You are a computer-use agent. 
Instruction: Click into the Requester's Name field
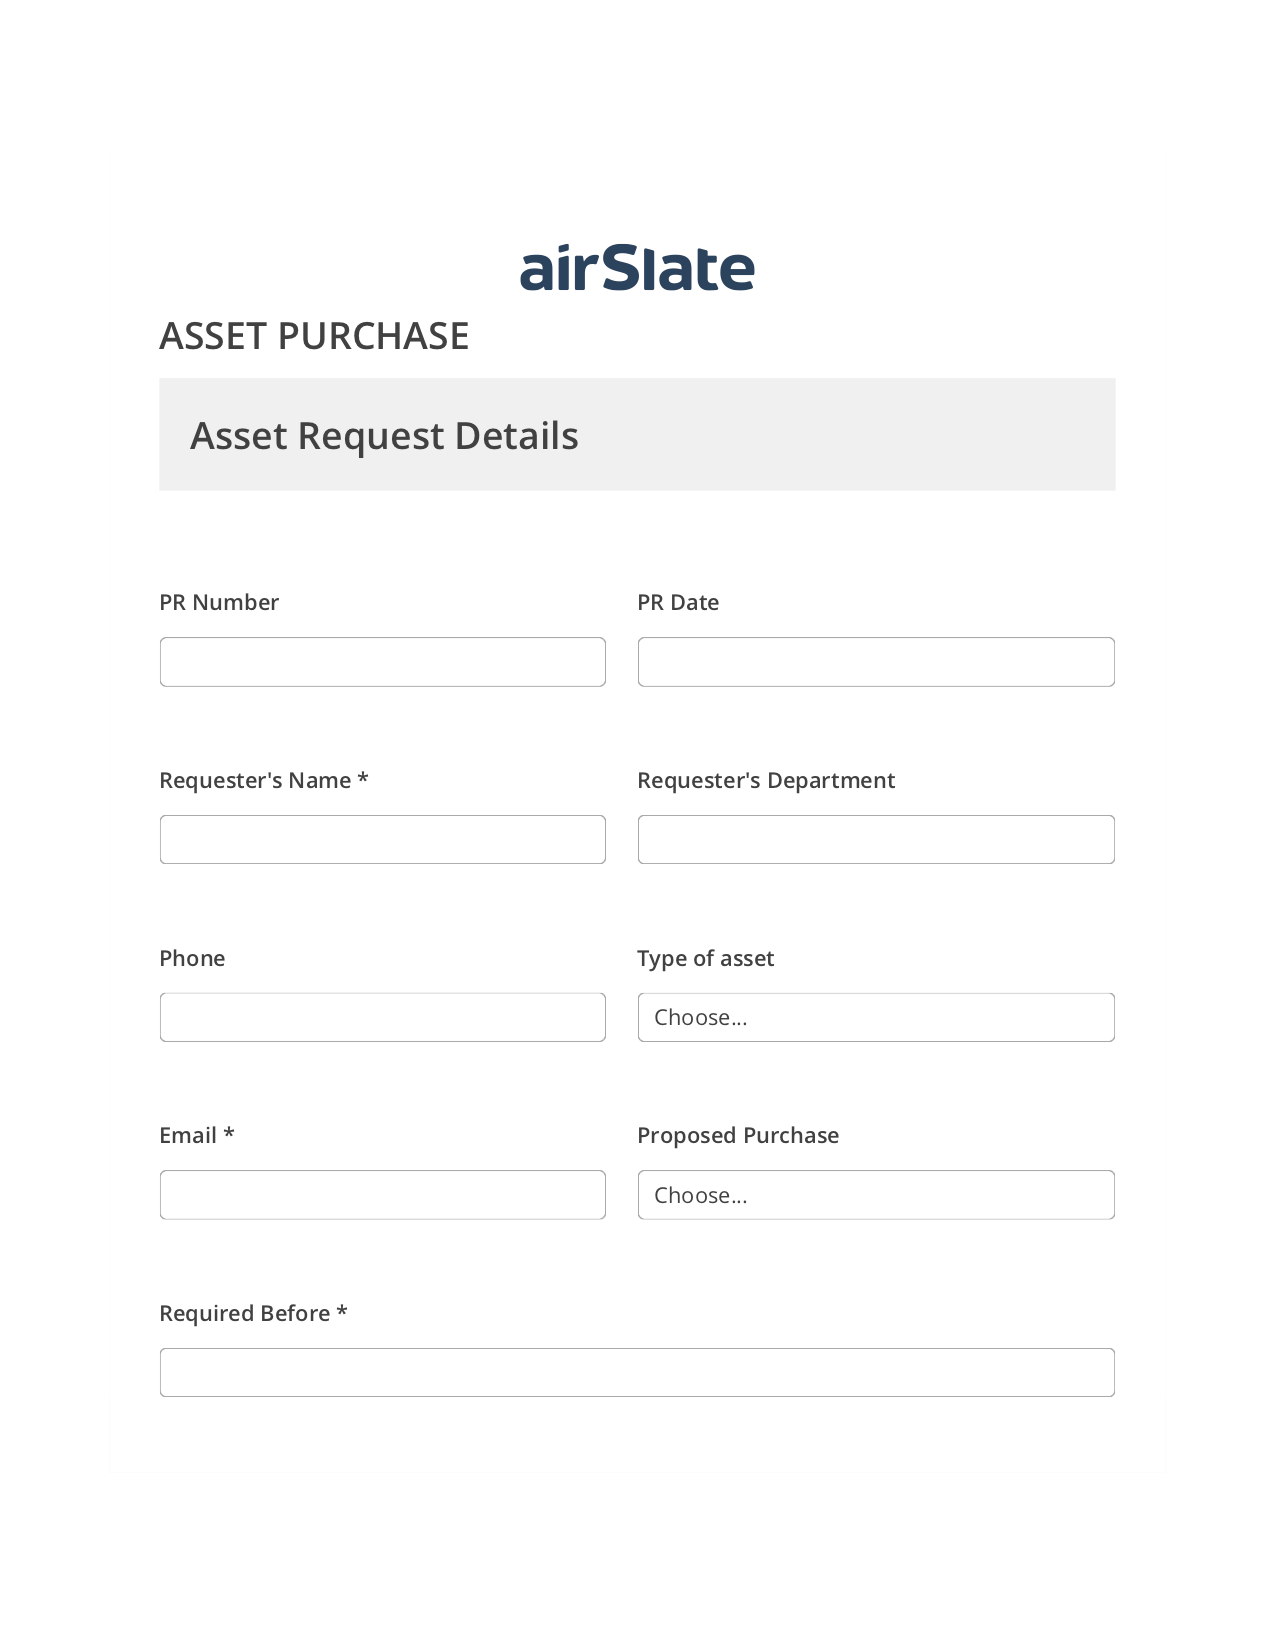[383, 840]
